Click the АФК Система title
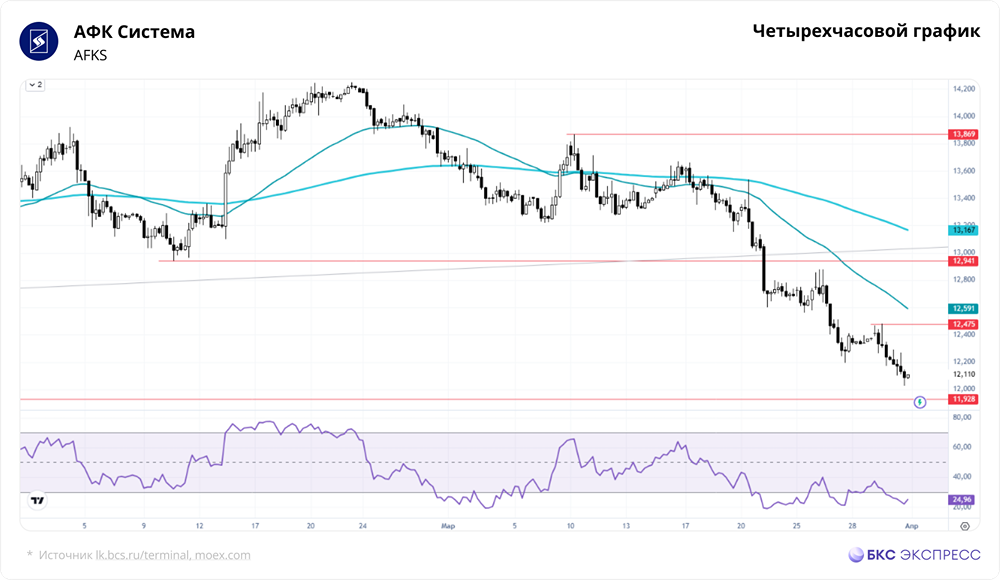The image size is (1000, 580). [x=134, y=32]
